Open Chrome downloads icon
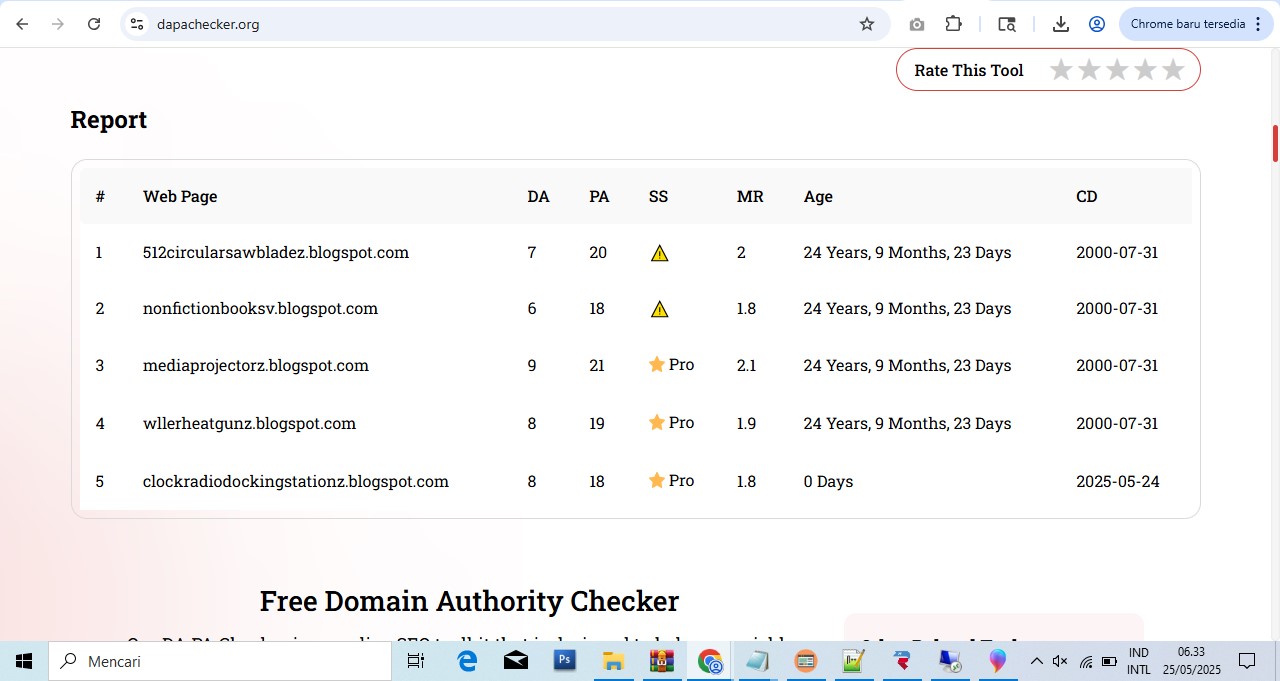This screenshot has height=681, width=1280. (1061, 24)
